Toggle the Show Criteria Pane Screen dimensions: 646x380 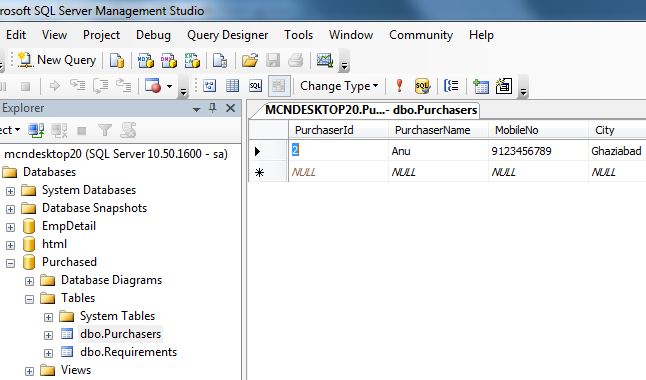232,86
